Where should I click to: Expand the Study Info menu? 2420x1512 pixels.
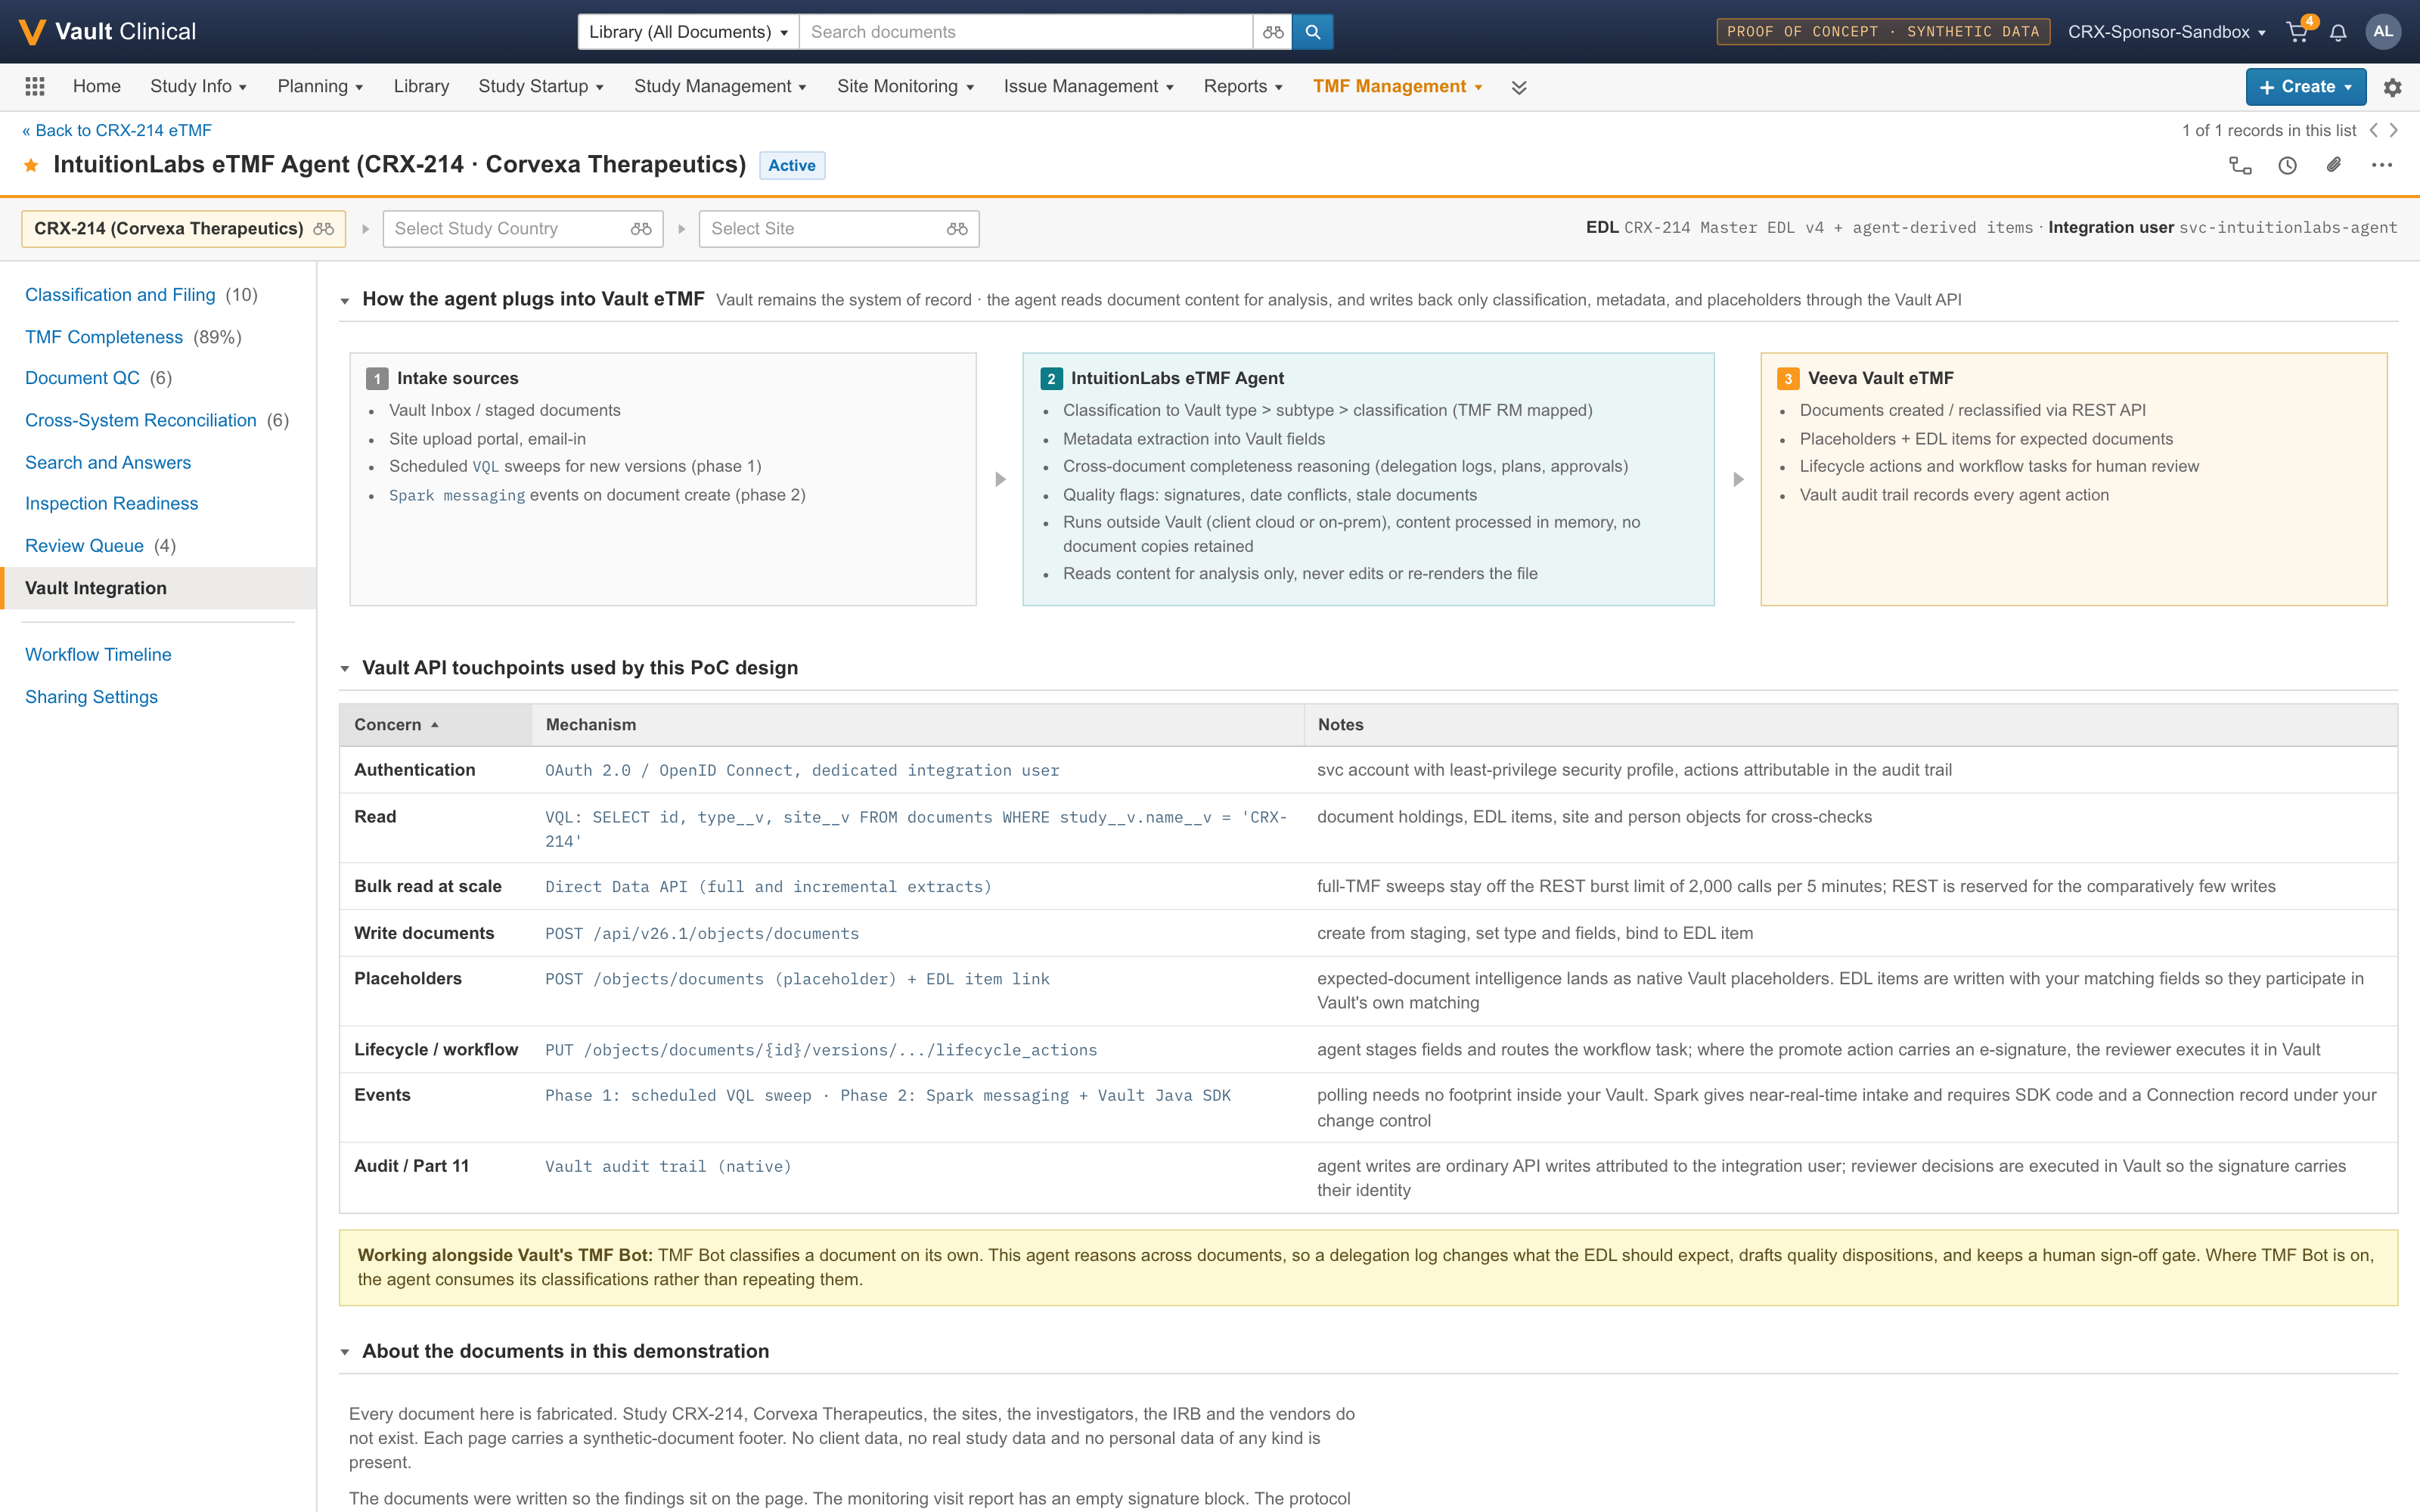(x=198, y=87)
